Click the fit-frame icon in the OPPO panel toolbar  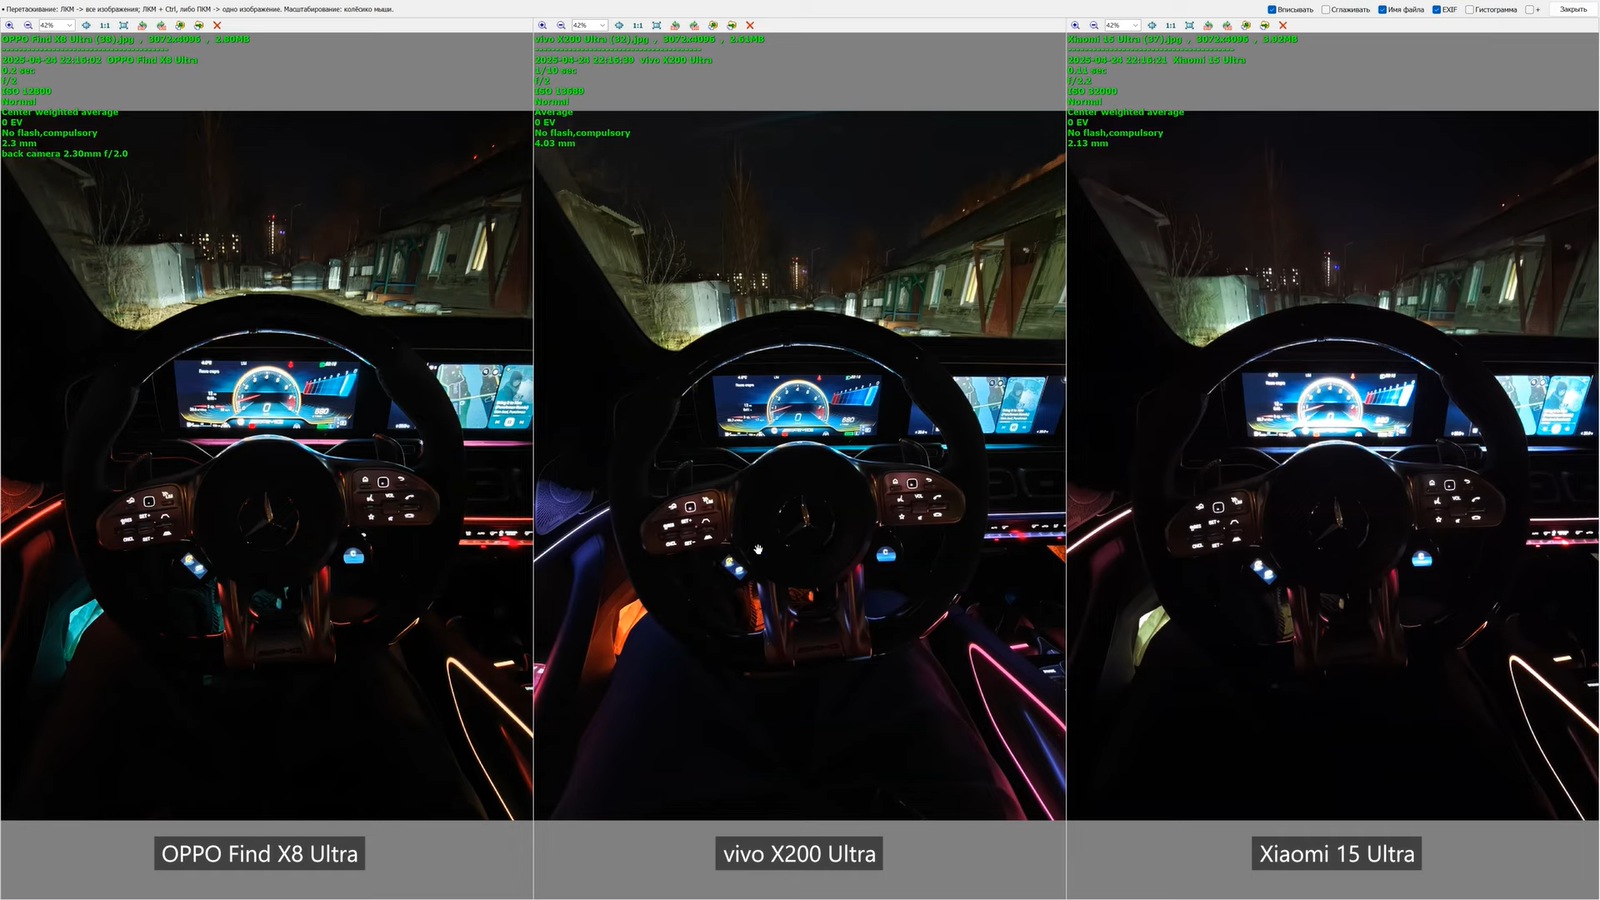(124, 25)
